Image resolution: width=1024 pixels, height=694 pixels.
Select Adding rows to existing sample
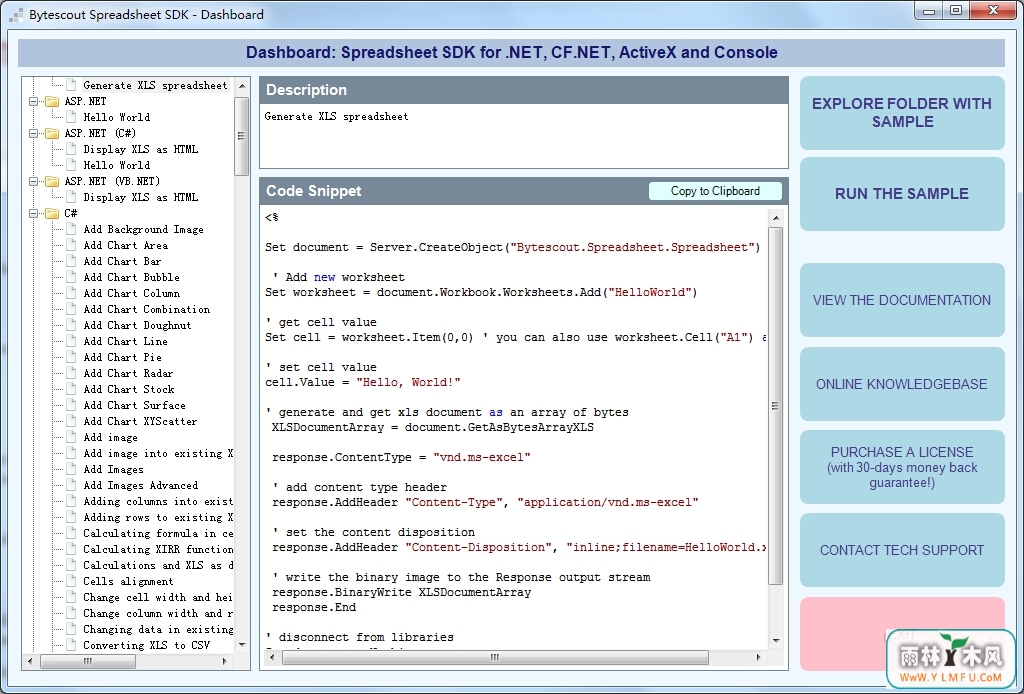157,517
